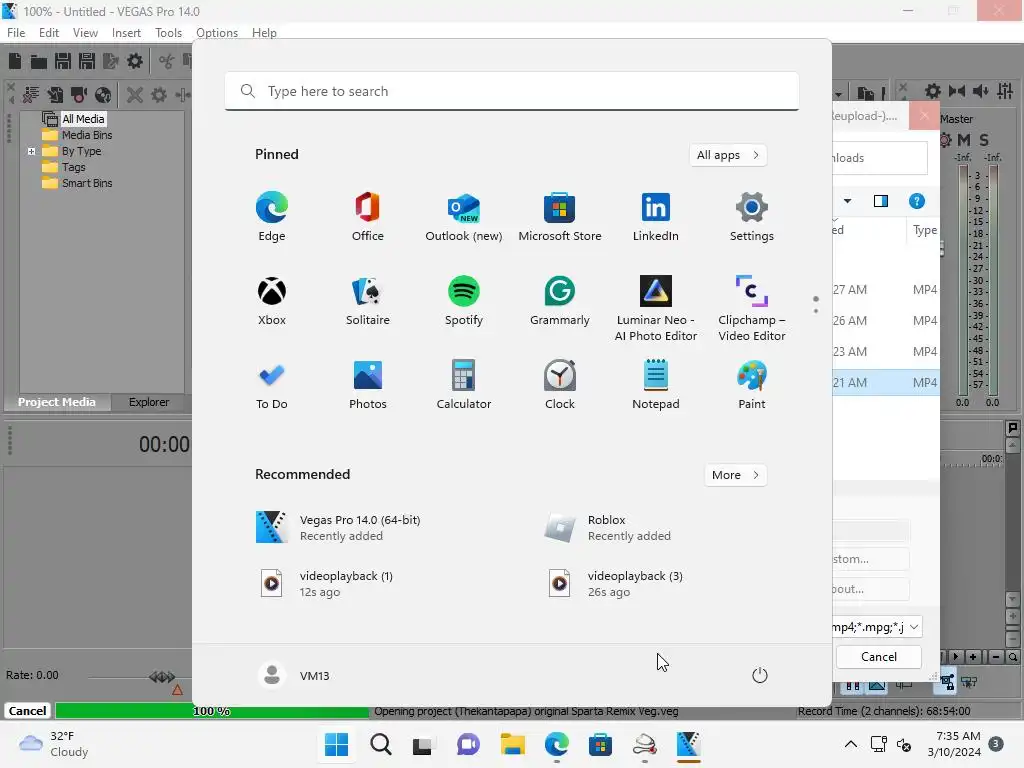This screenshot has width=1024, height=768.
Task: Click Master FX icon beside M button
Action: pyautogui.click(x=946, y=140)
